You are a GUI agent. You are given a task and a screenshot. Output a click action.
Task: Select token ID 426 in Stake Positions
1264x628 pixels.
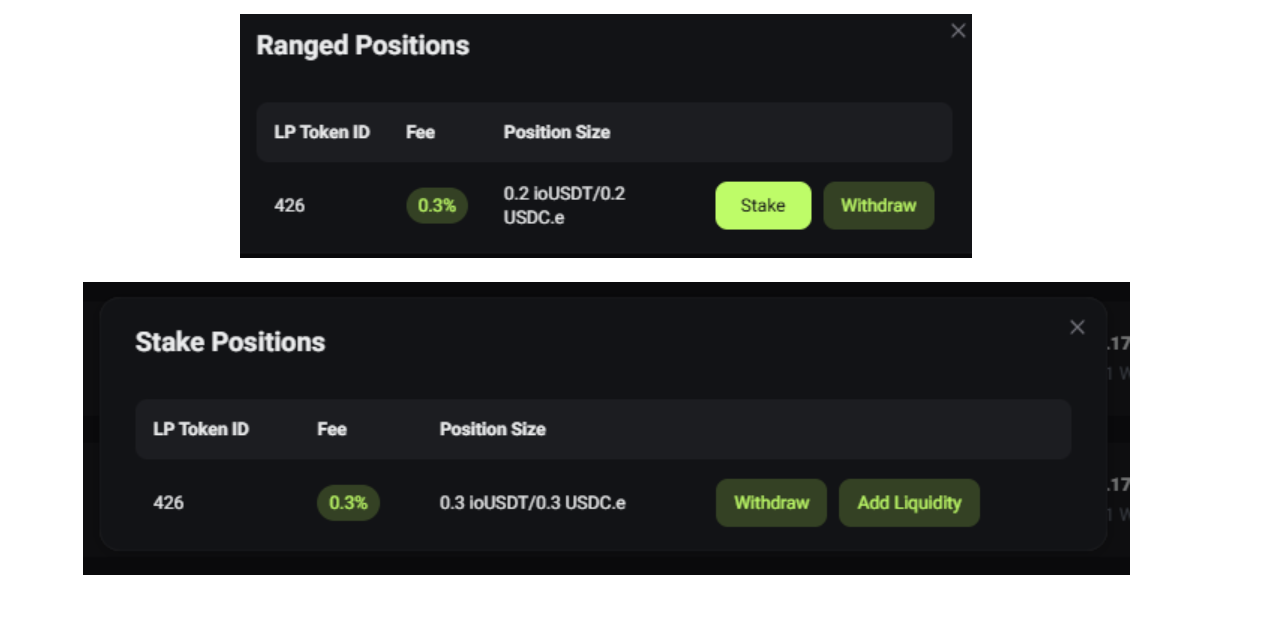169,502
